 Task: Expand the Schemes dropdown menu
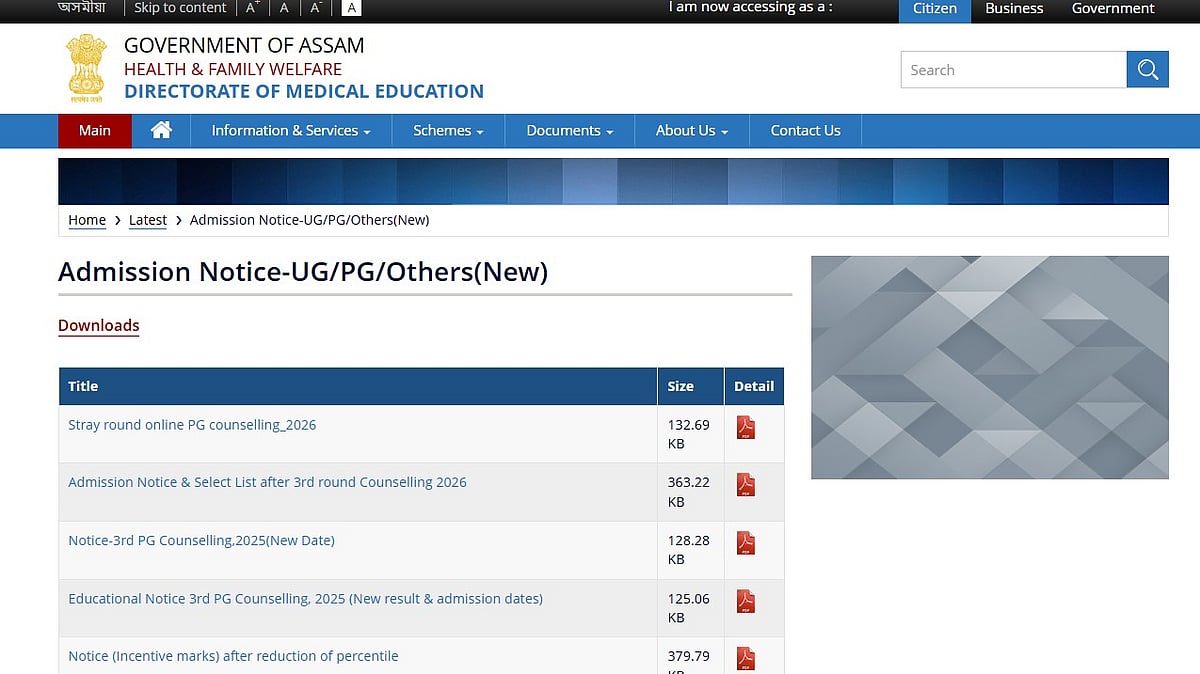(x=447, y=130)
